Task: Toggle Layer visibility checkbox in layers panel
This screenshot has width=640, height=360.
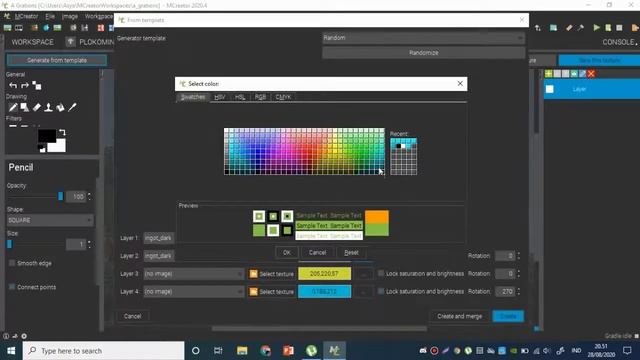Action: pyautogui.click(x=550, y=89)
